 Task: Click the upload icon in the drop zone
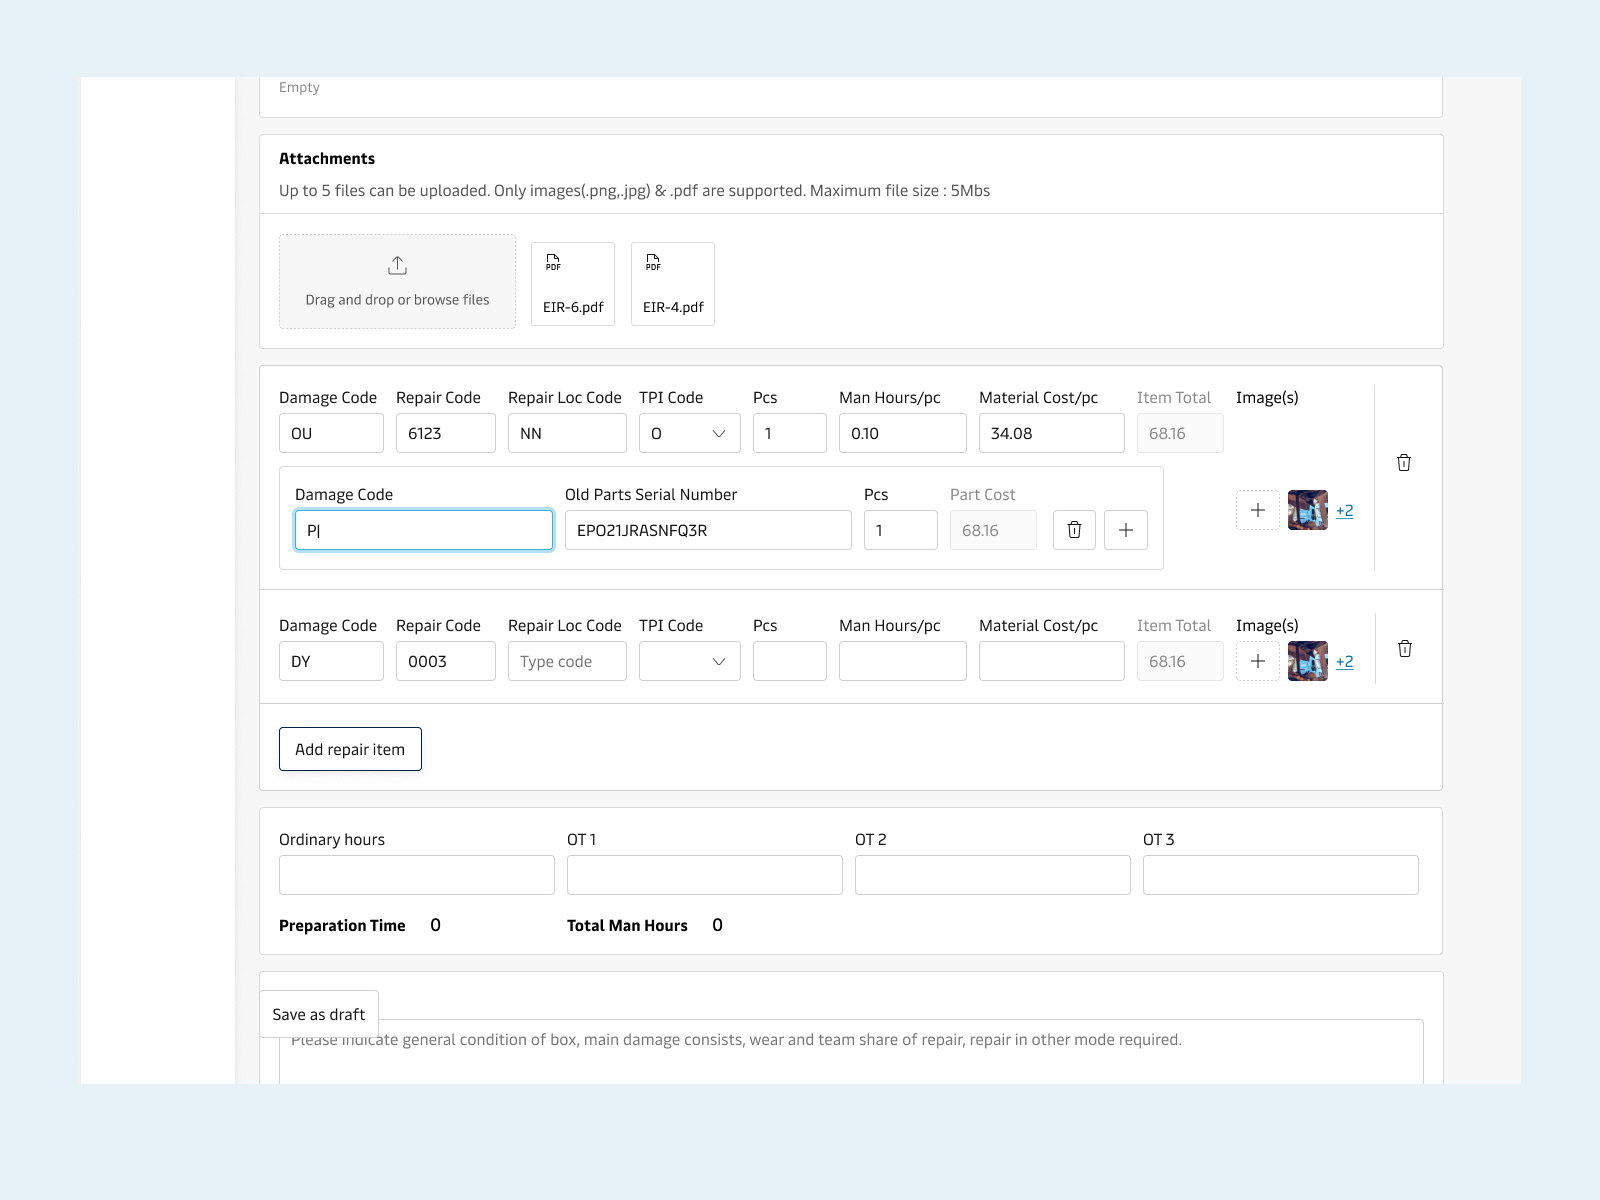pyautogui.click(x=397, y=266)
